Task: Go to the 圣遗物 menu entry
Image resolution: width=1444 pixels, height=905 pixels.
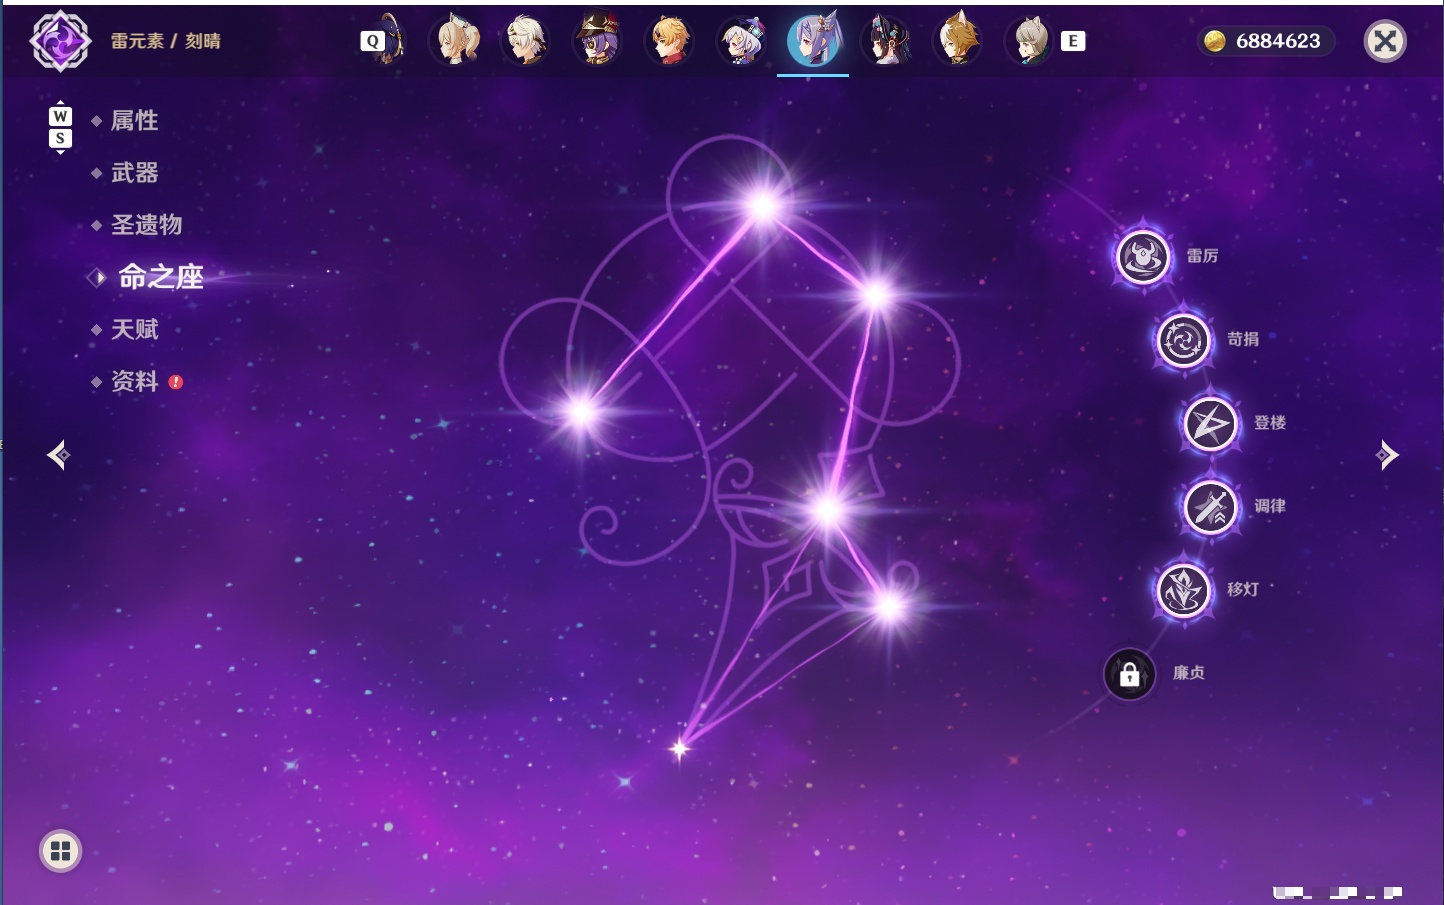Action: click(x=146, y=225)
